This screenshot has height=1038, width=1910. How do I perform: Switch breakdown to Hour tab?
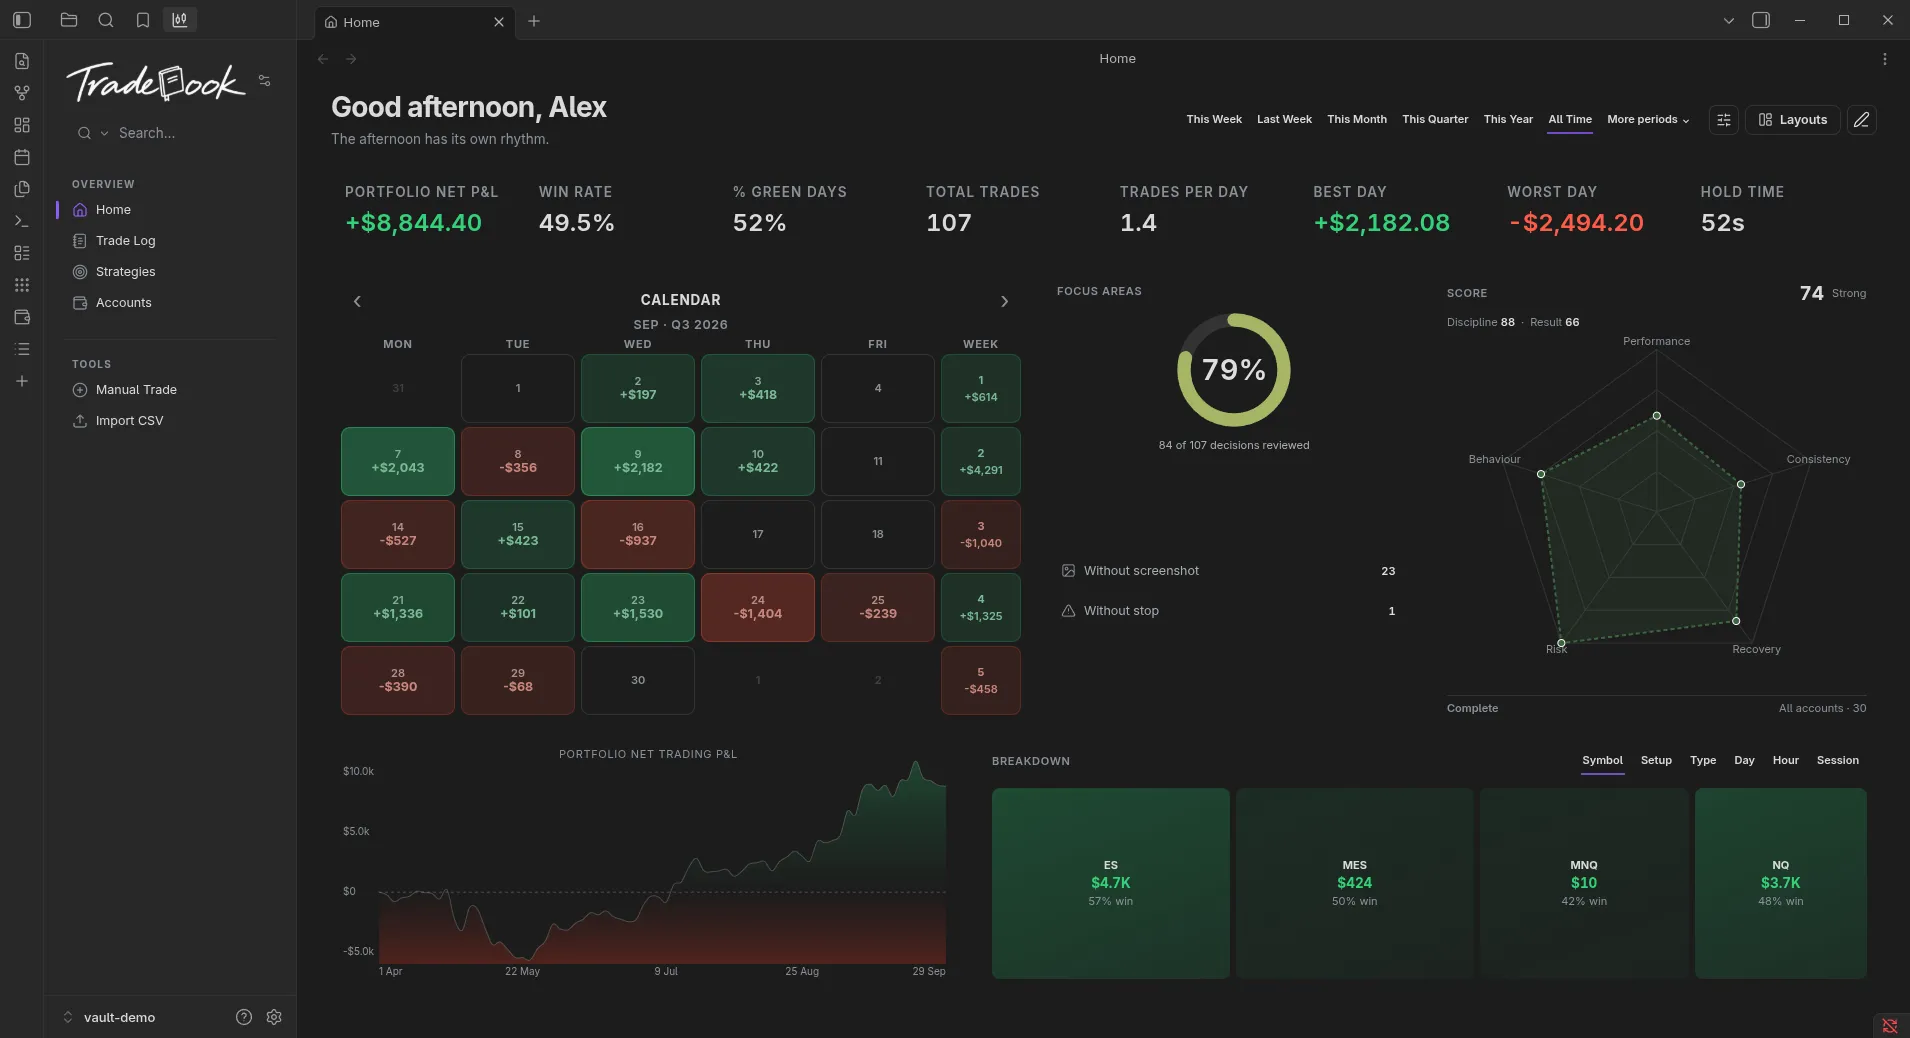coord(1785,760)
